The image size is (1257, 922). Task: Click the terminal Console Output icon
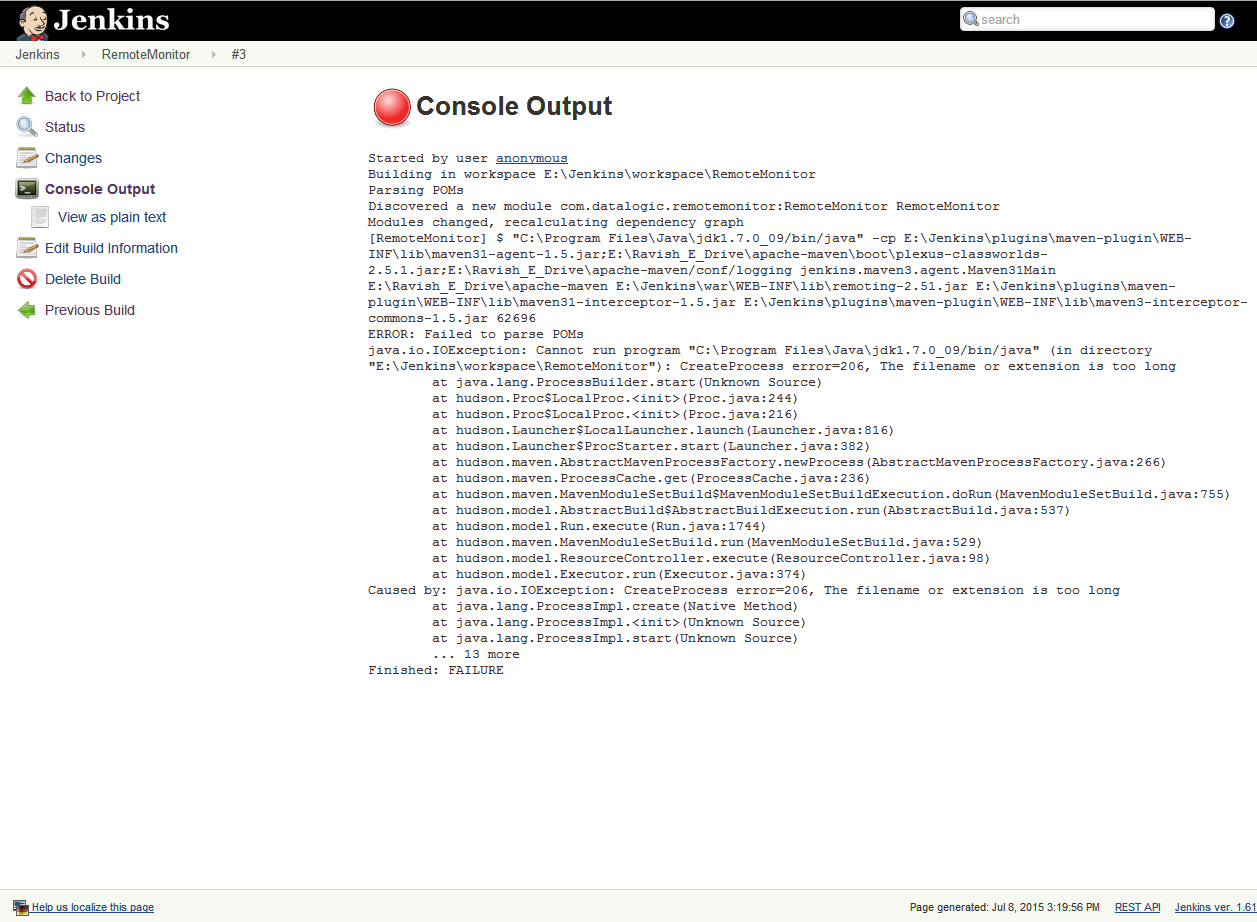pyautogui.click(x=27, y=189)
